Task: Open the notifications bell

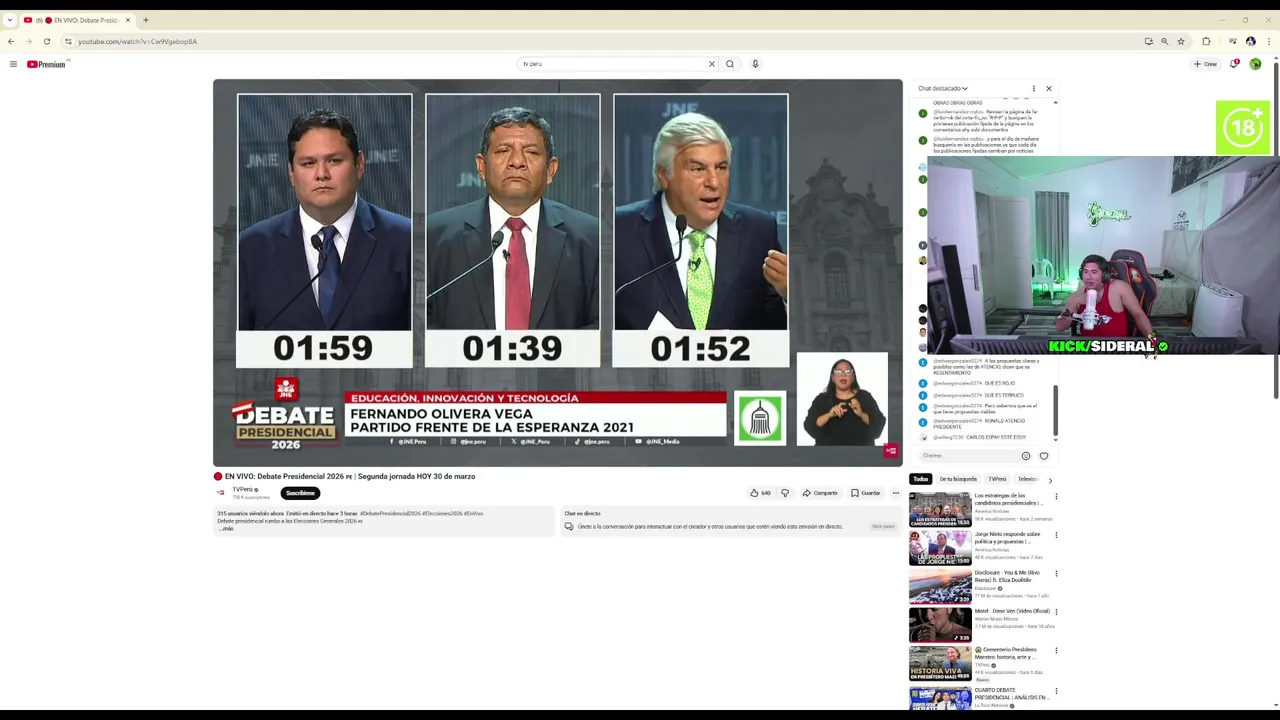Action: (1234, 63)
